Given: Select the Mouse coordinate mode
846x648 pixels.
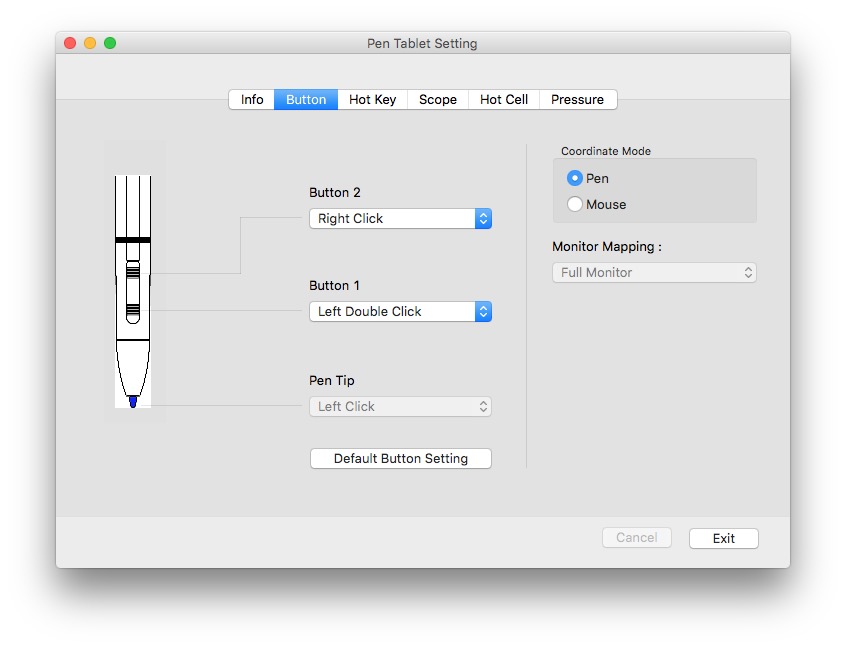Looking at the screenshot, I should tap(575, 204).
